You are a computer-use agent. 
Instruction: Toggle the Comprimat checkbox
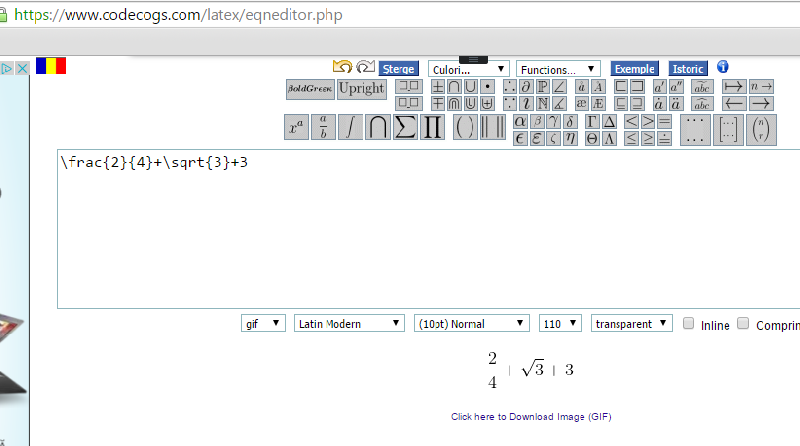coord(743,324)
